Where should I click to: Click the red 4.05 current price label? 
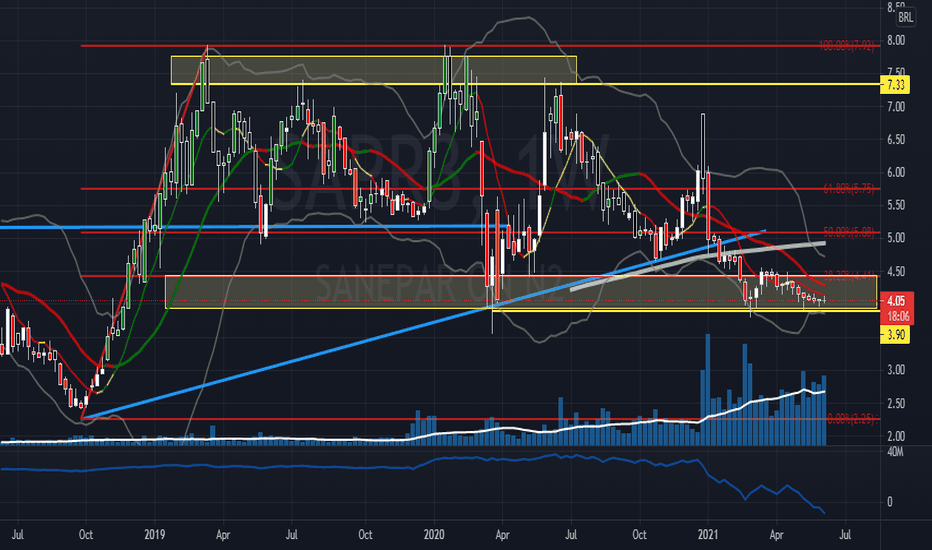pos(896,301)
